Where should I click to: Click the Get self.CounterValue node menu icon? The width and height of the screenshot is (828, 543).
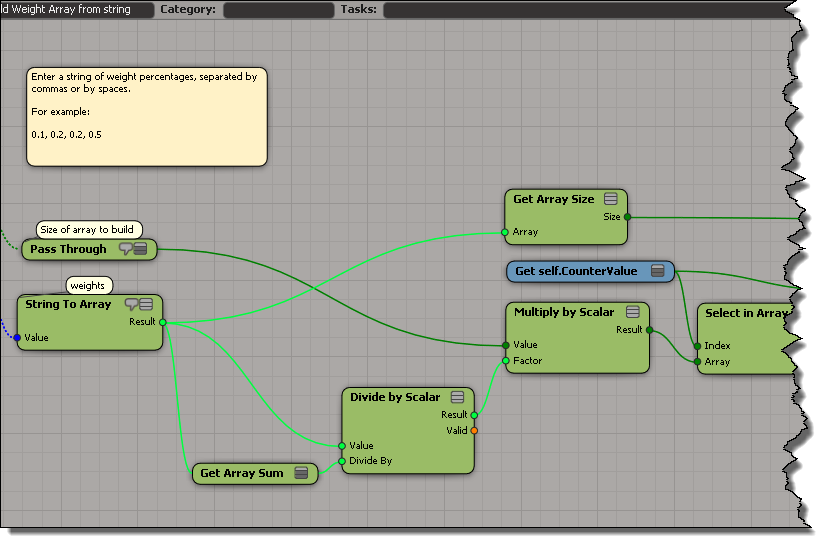pyautogui.click(x=657, y=271)
